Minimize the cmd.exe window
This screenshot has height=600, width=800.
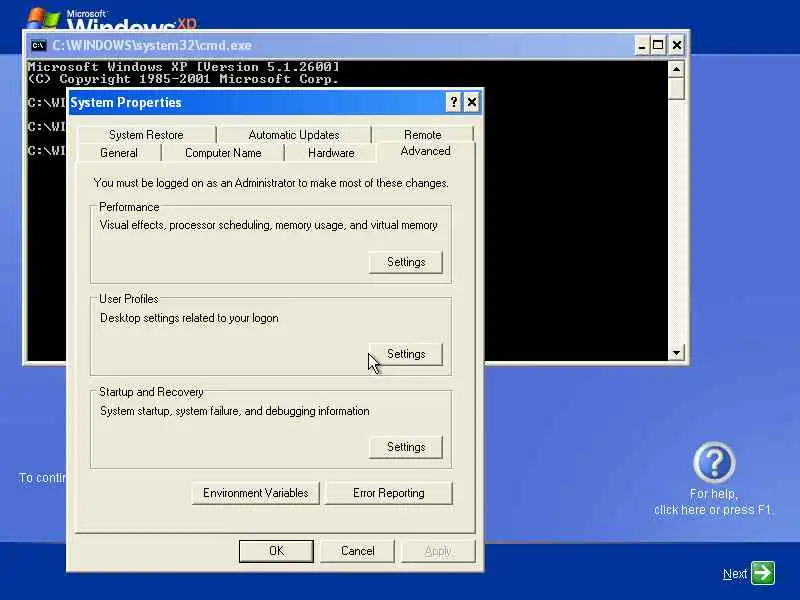point(642,45)
